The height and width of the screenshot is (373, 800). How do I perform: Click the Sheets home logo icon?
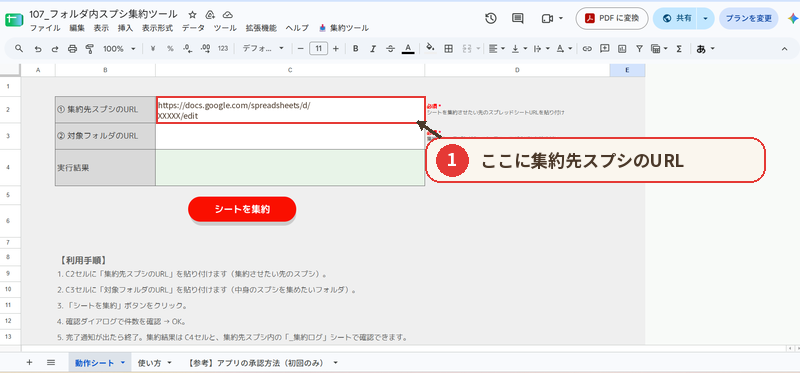pyautogui.click(x=14, y=19)
